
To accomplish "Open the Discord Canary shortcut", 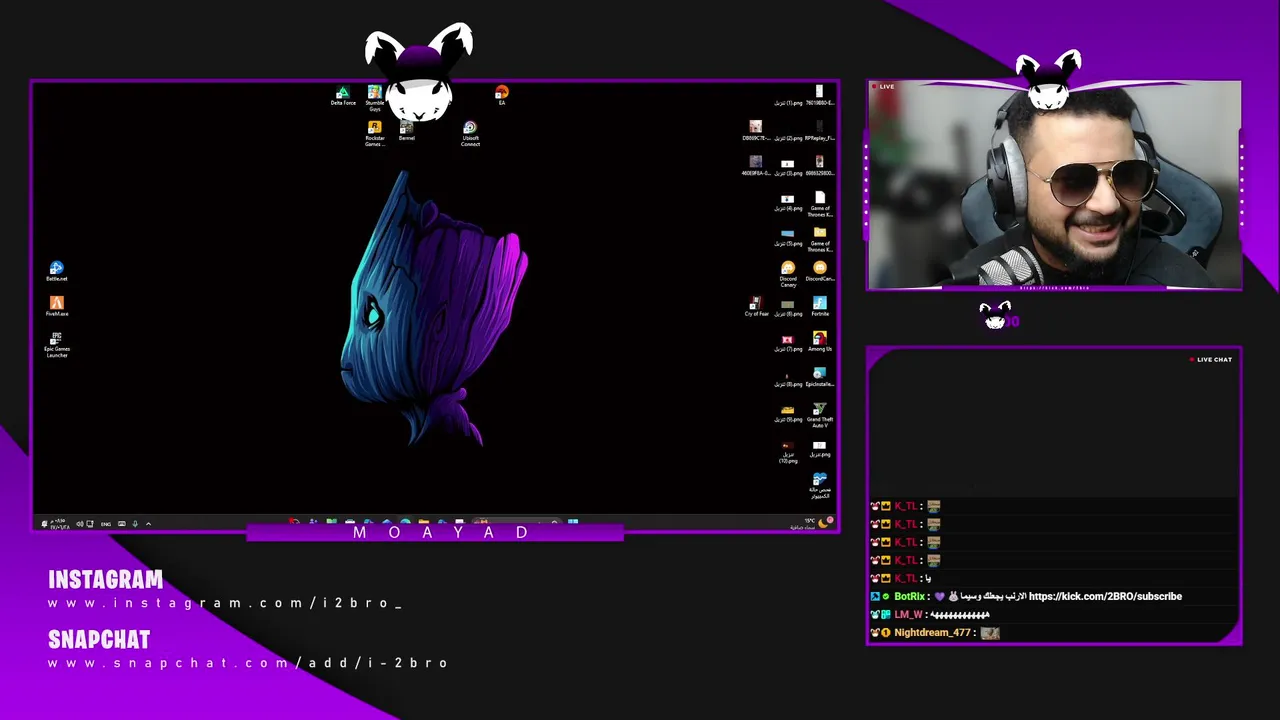I will (x=788, y=274).
